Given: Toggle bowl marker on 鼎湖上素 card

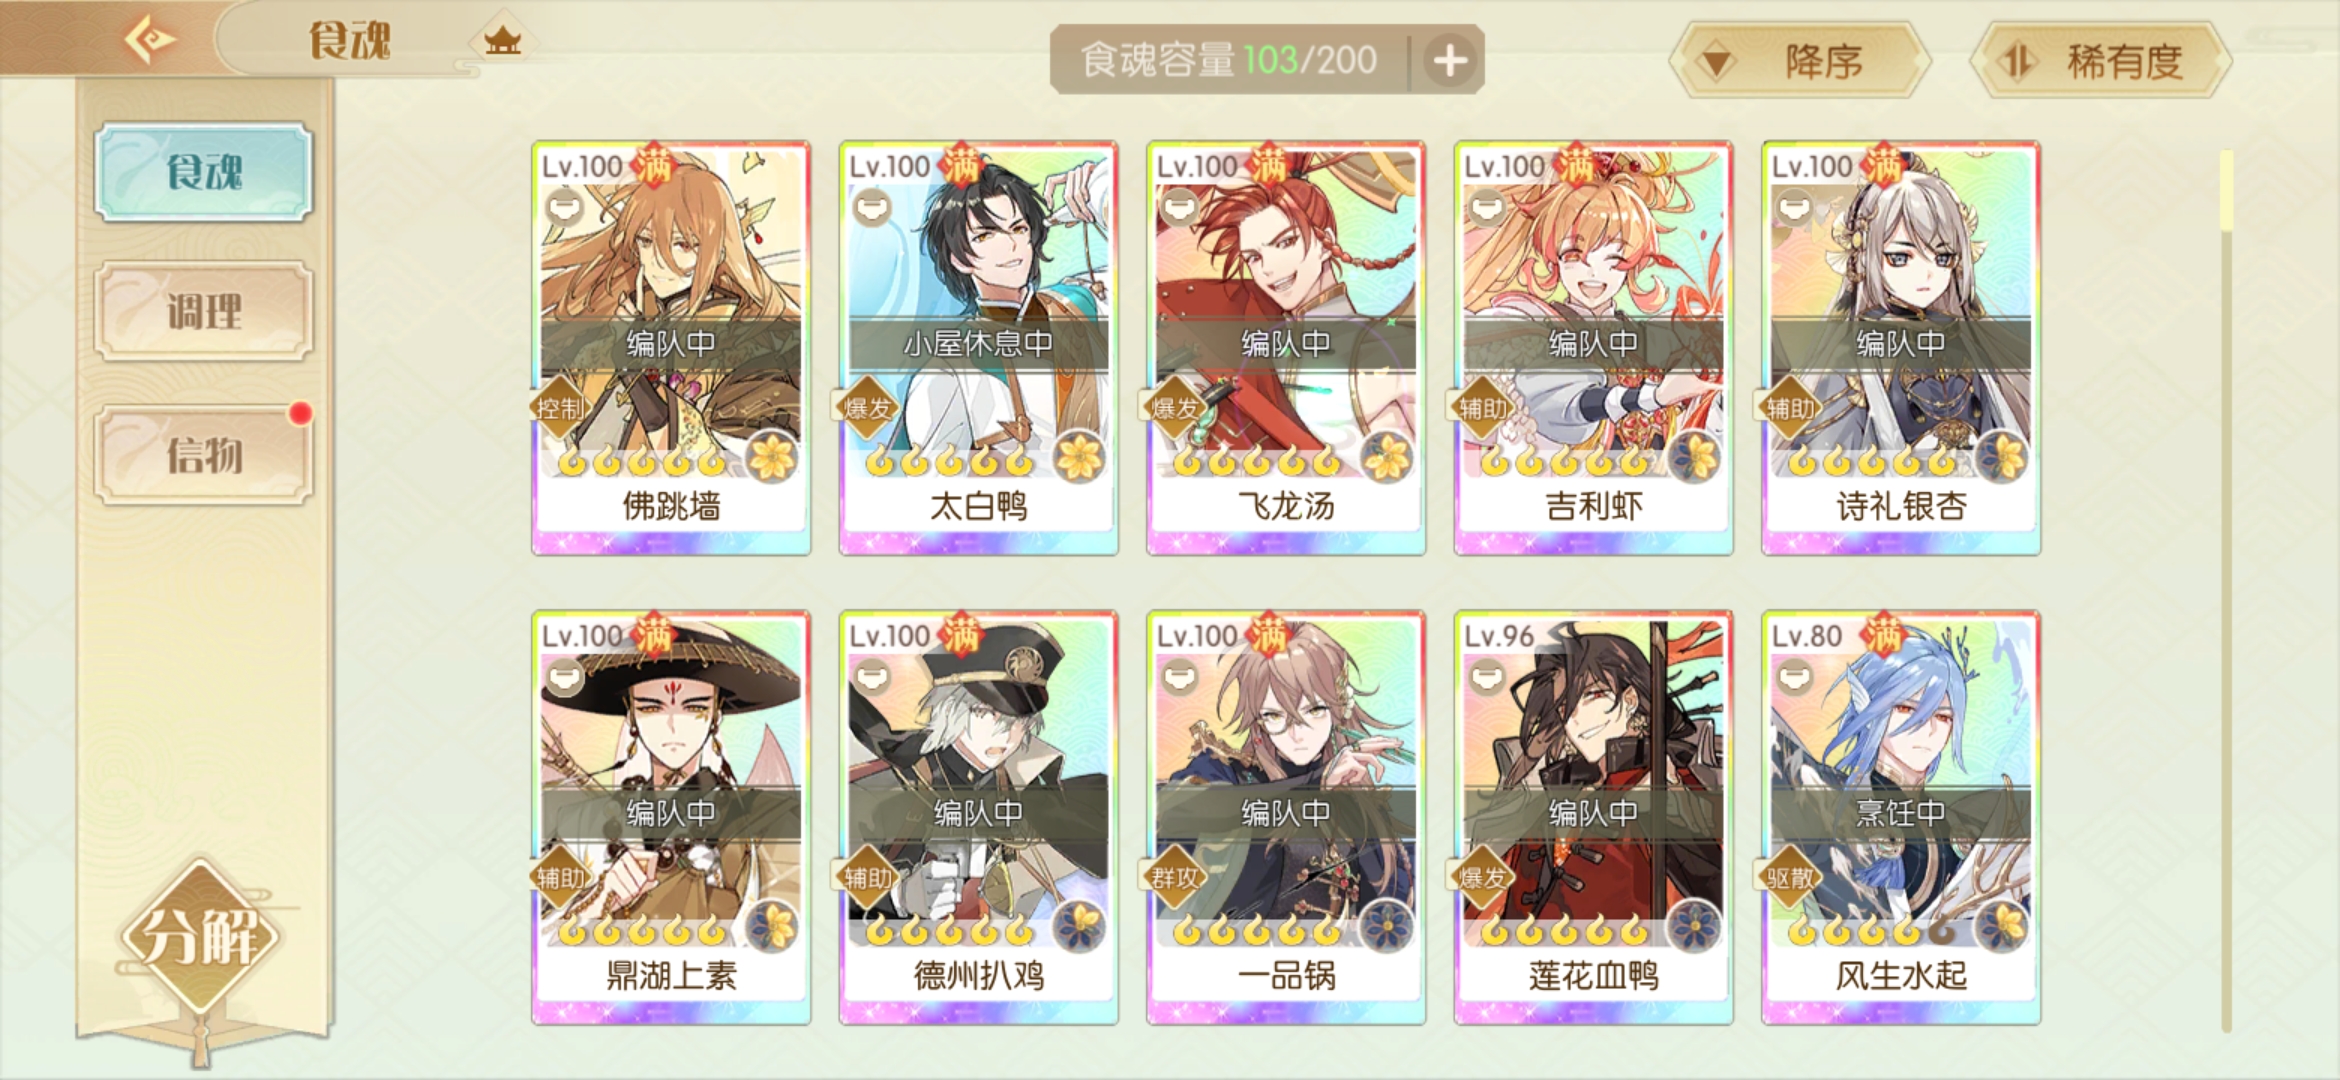Looking at the screenshot, I should click(x=565, y=678).
